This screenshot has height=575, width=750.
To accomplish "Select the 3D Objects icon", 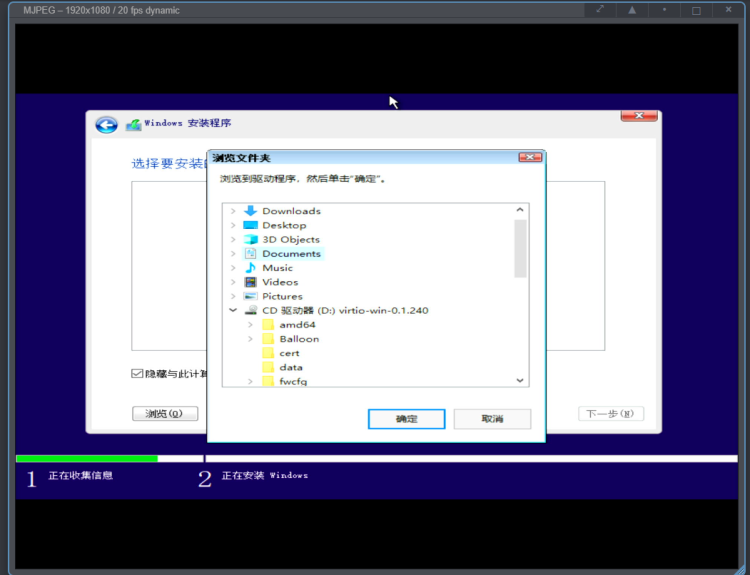I will point(250,239).
